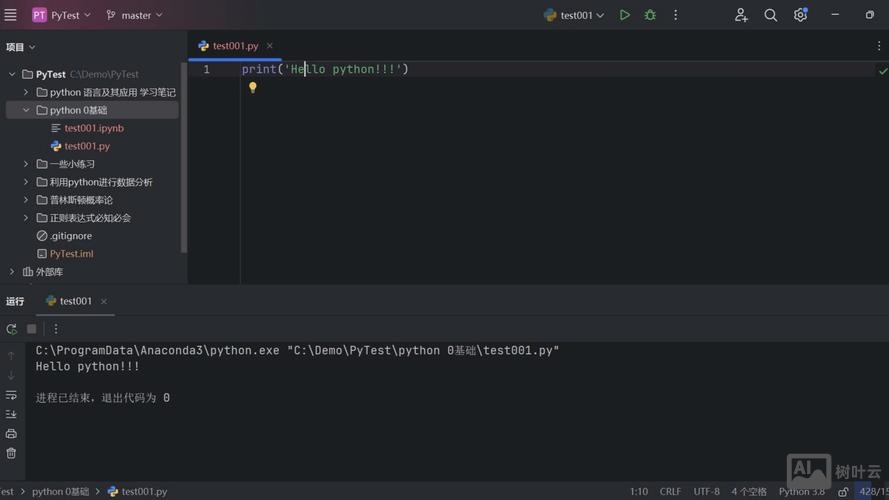Click the print icon in Run panel
Screen dimensions: 889x500
click(x=12, y=434)
